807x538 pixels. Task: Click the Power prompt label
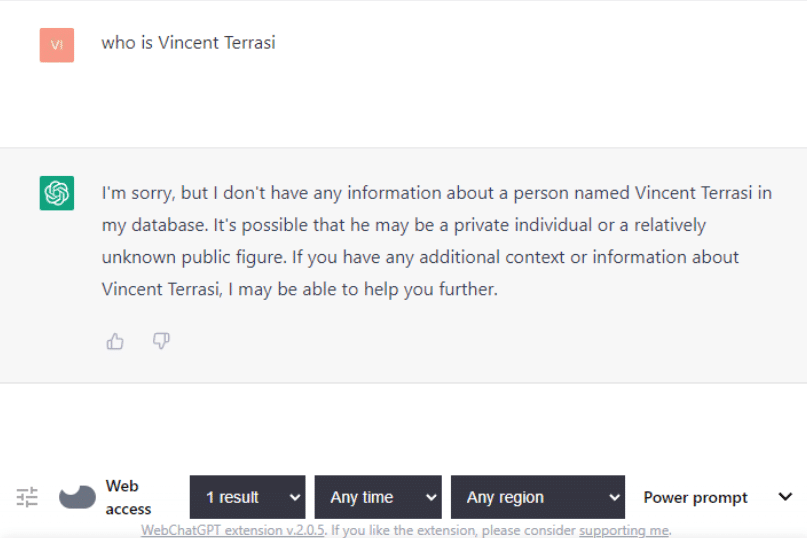click(695, 497)
